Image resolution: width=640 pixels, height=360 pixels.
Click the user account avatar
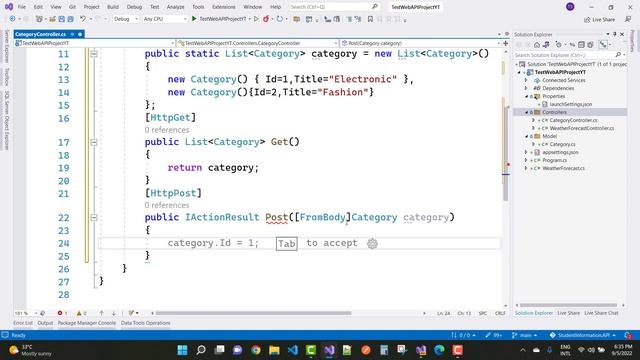[570, 7]
